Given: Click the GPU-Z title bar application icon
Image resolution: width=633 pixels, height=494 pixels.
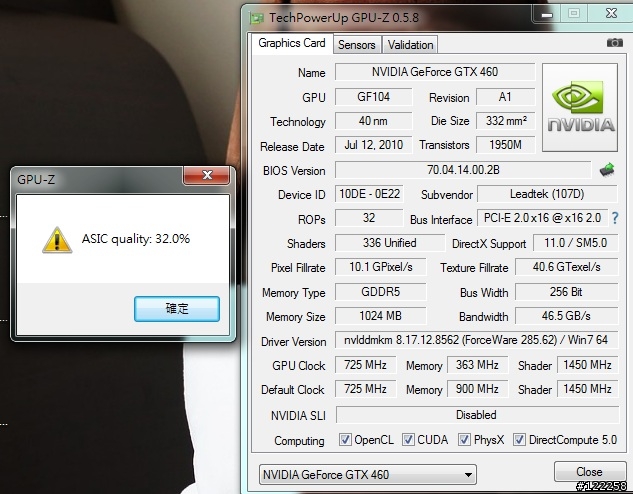Looking at the screenshot, I should pos(256,18).
